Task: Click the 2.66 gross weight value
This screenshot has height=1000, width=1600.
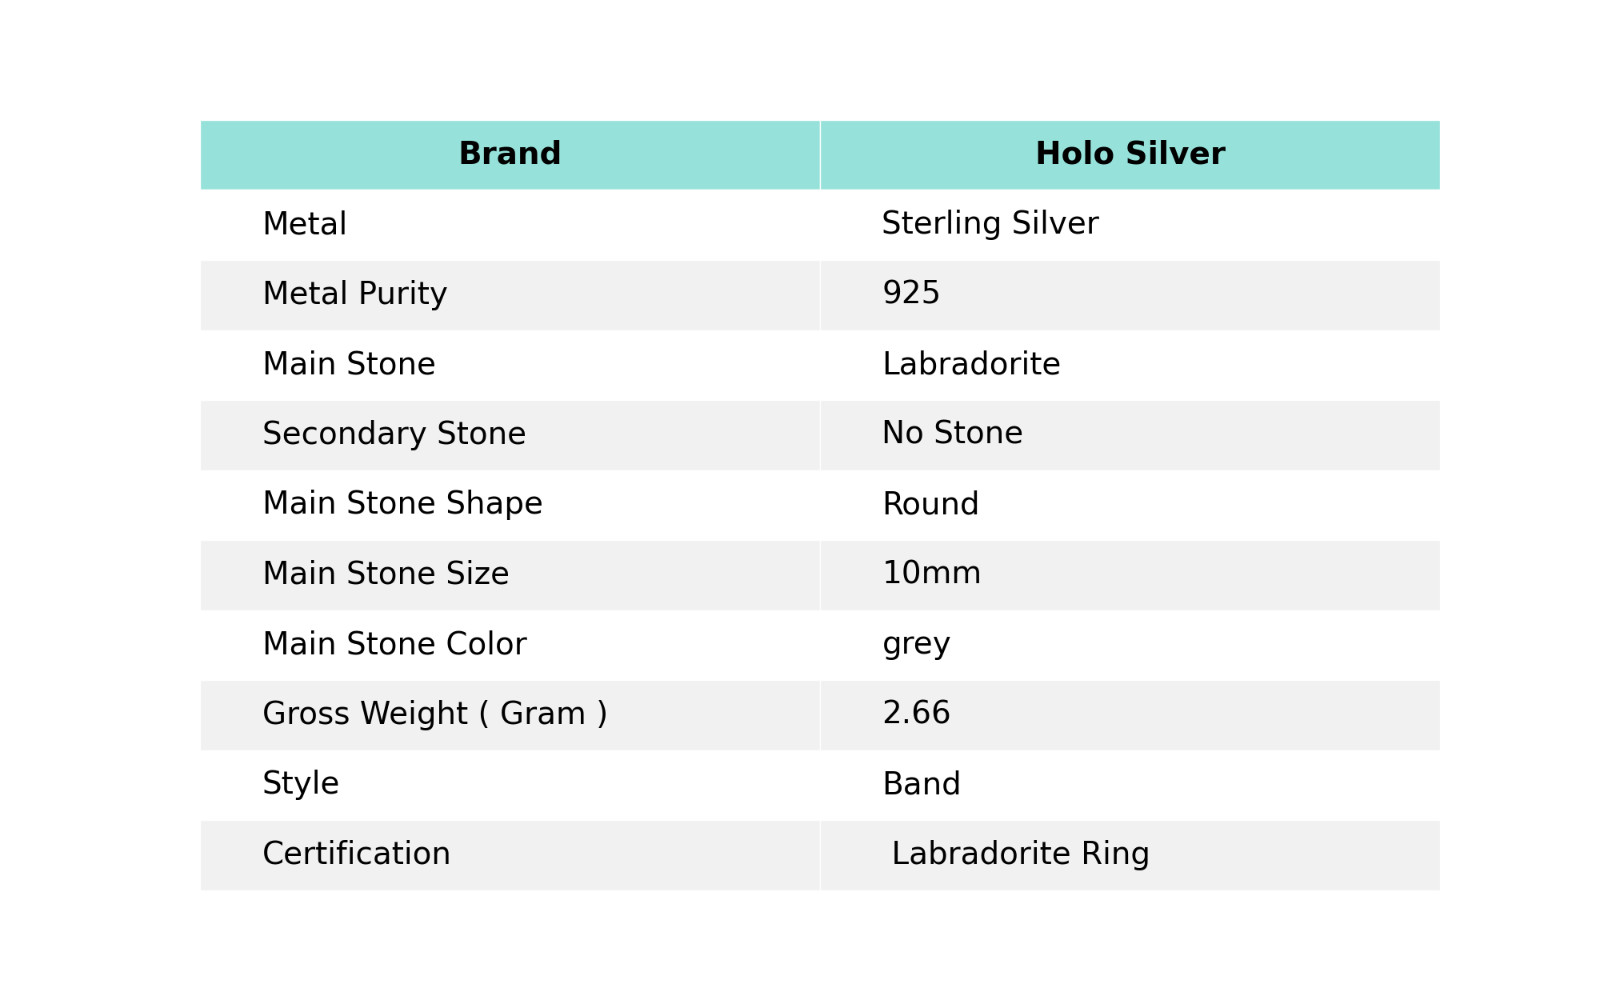Action: (916, 714)
